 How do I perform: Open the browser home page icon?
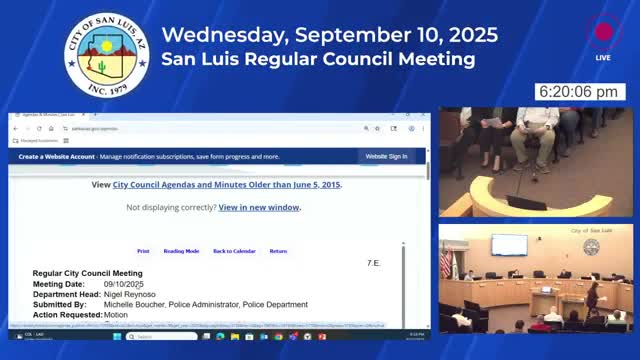click(51, 129)
